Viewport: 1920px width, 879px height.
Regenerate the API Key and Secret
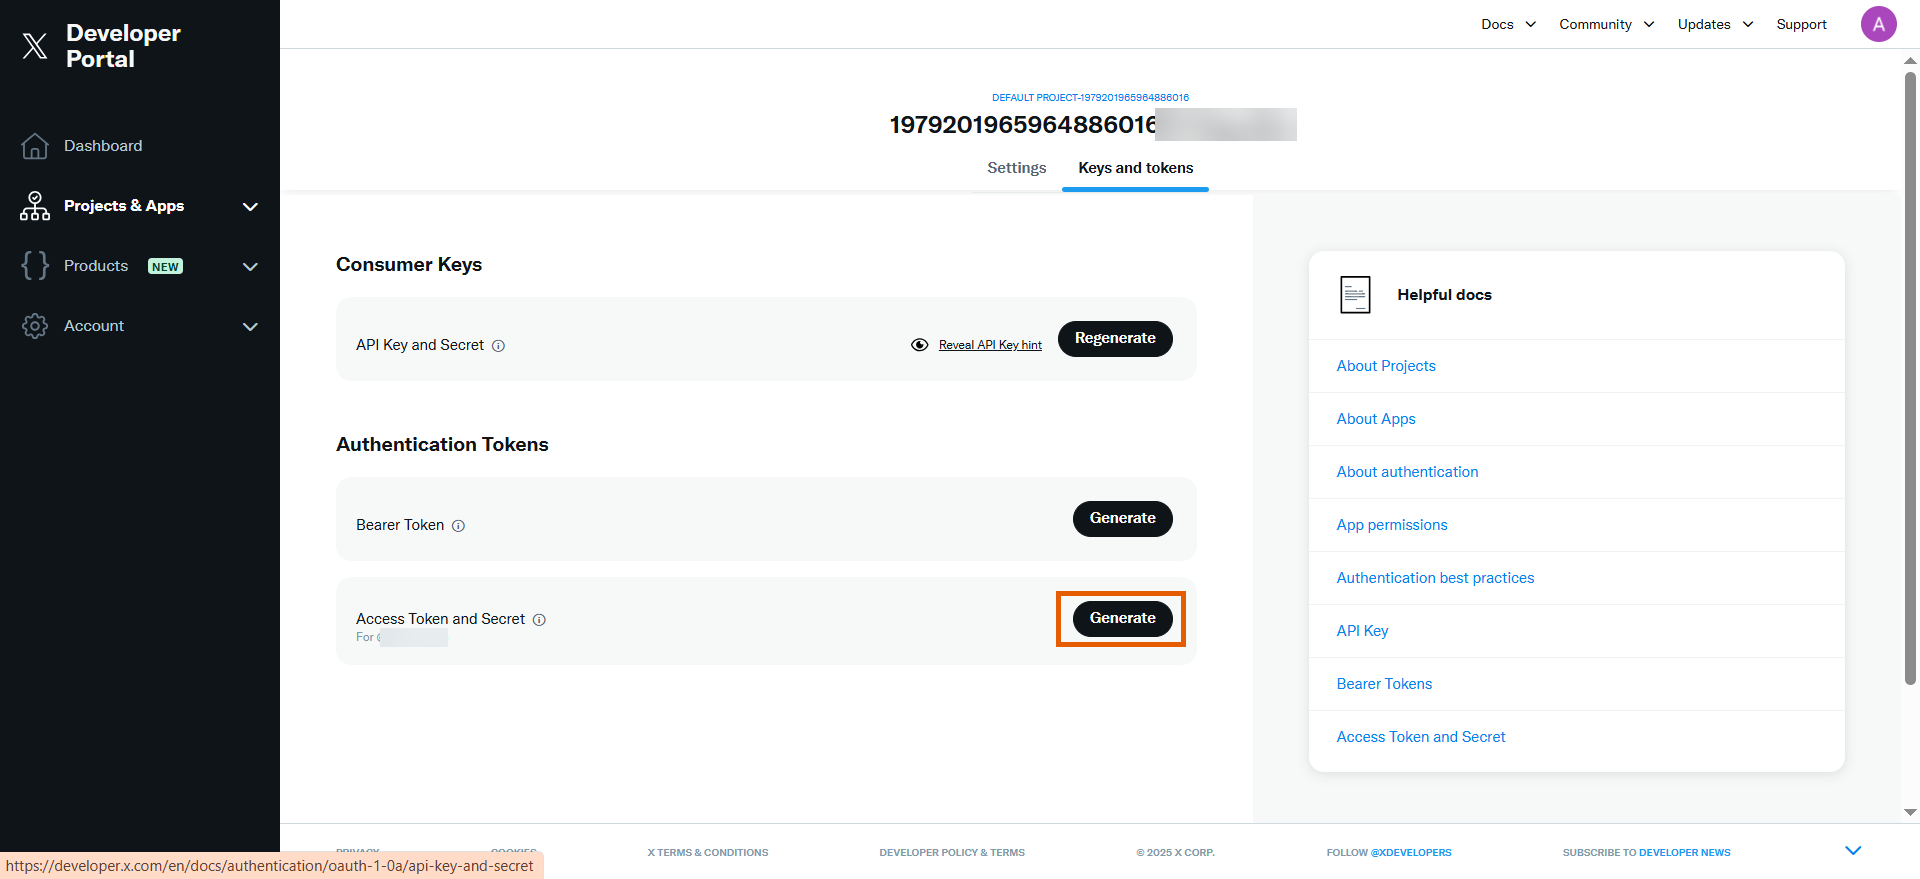1115,339
